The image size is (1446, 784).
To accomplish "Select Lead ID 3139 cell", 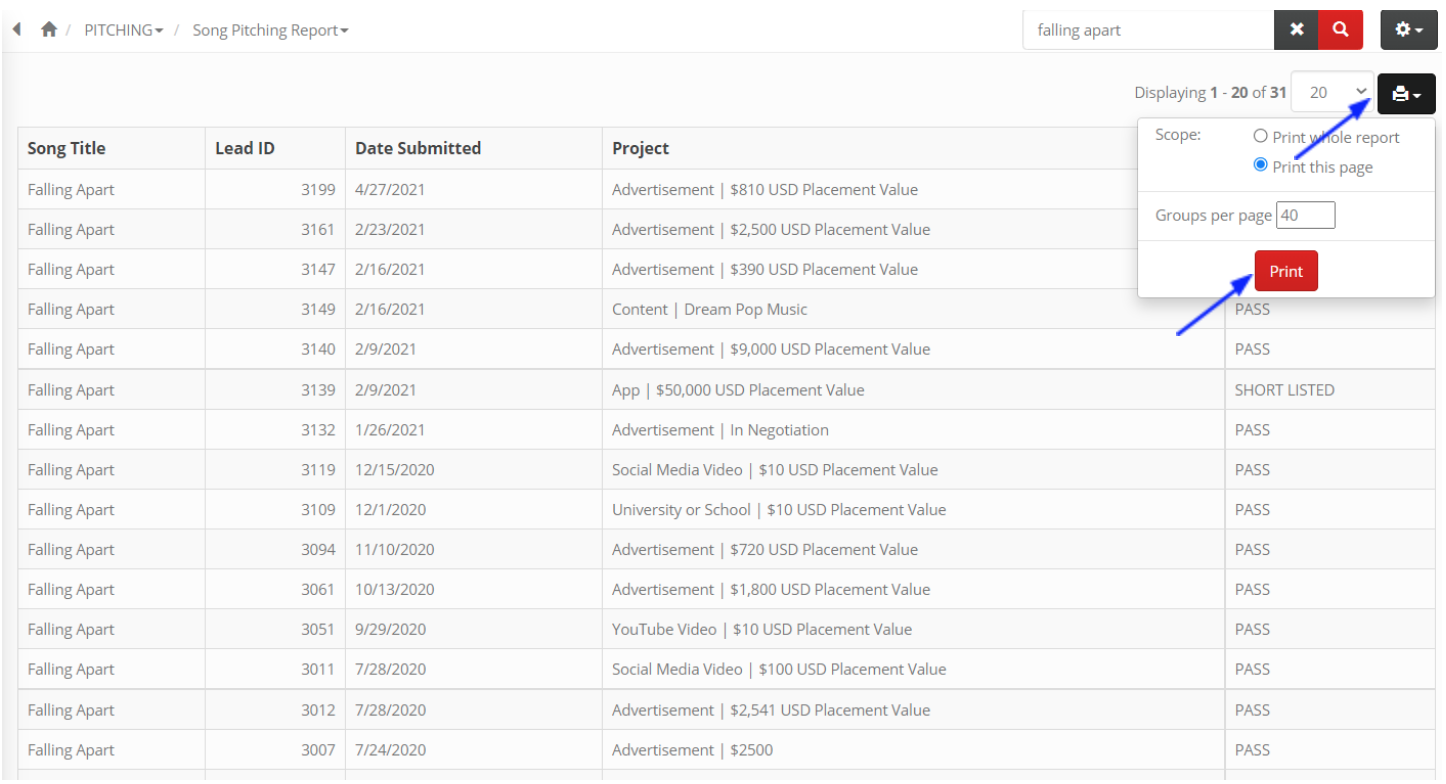I will coord(275,390).
